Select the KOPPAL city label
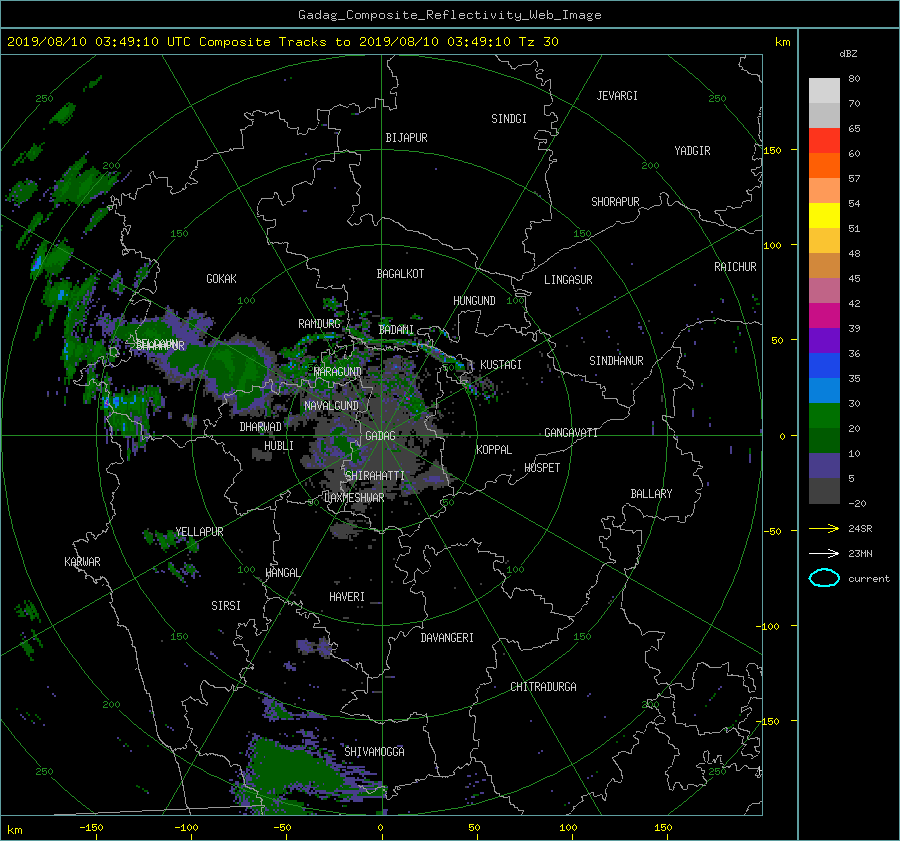The height and width of the screenshot is (841, 900). tap(494, 450)
